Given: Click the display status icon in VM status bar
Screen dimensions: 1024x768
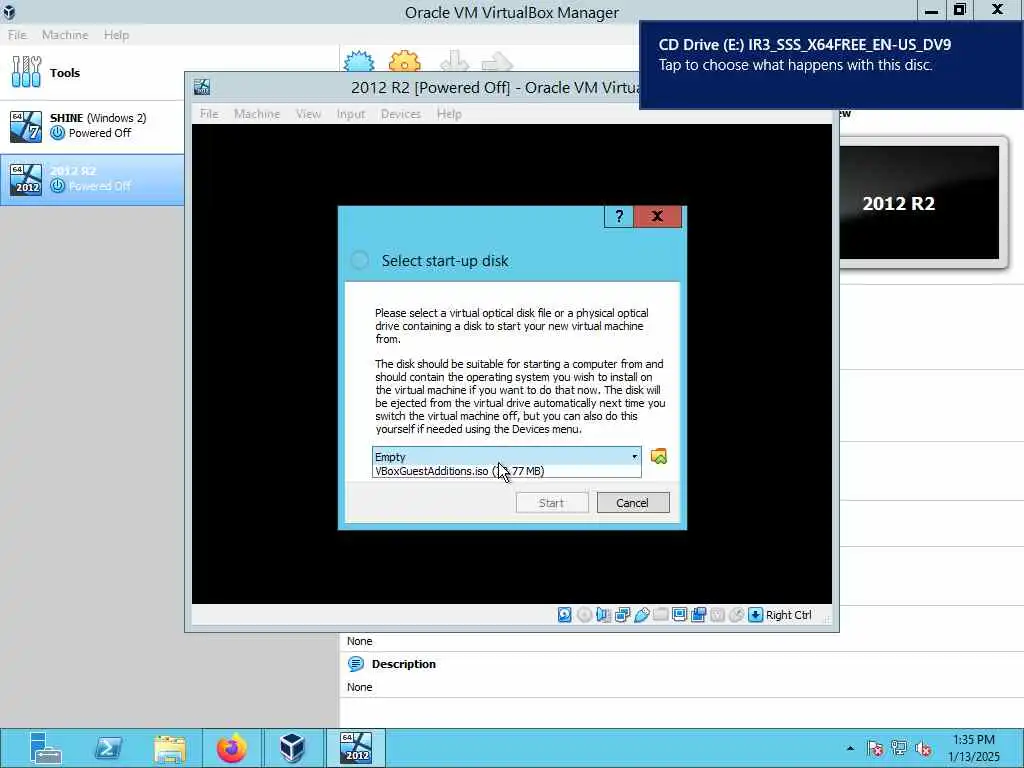Looking at the screenshot, I should 679,615.
